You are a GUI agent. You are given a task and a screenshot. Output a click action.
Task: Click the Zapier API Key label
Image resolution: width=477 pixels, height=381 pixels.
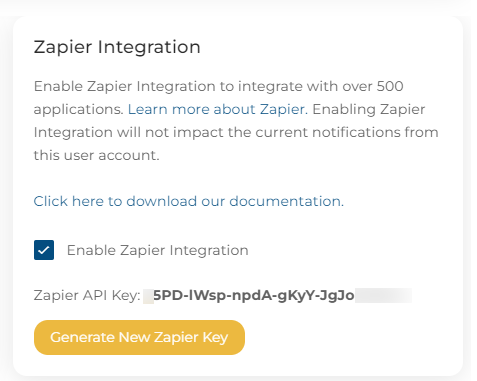87,295
